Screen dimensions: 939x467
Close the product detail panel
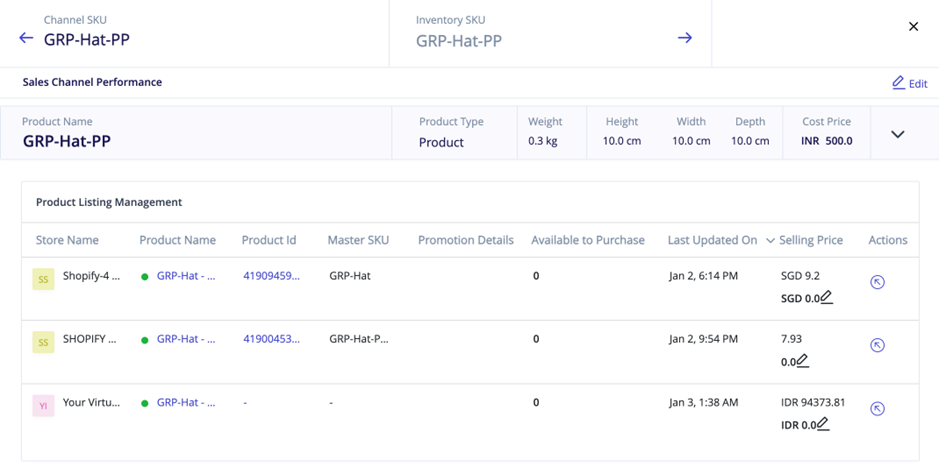(x=913, y=26)
